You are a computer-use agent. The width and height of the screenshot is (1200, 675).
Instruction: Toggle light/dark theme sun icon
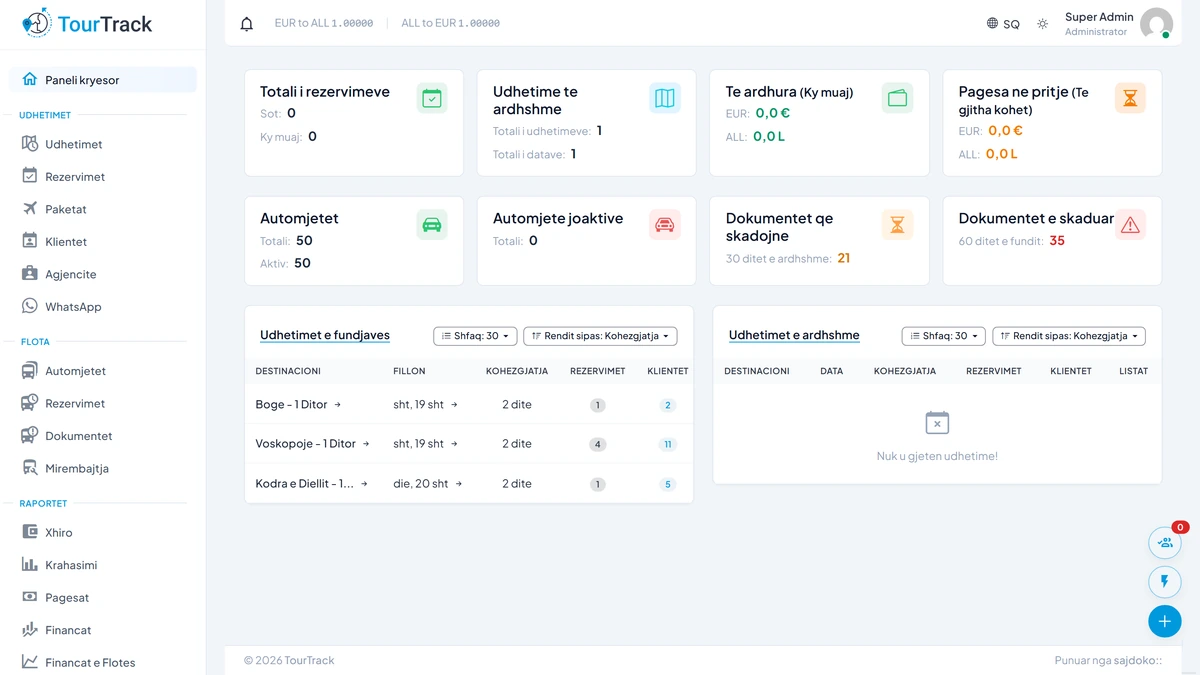click(1043, 23)
